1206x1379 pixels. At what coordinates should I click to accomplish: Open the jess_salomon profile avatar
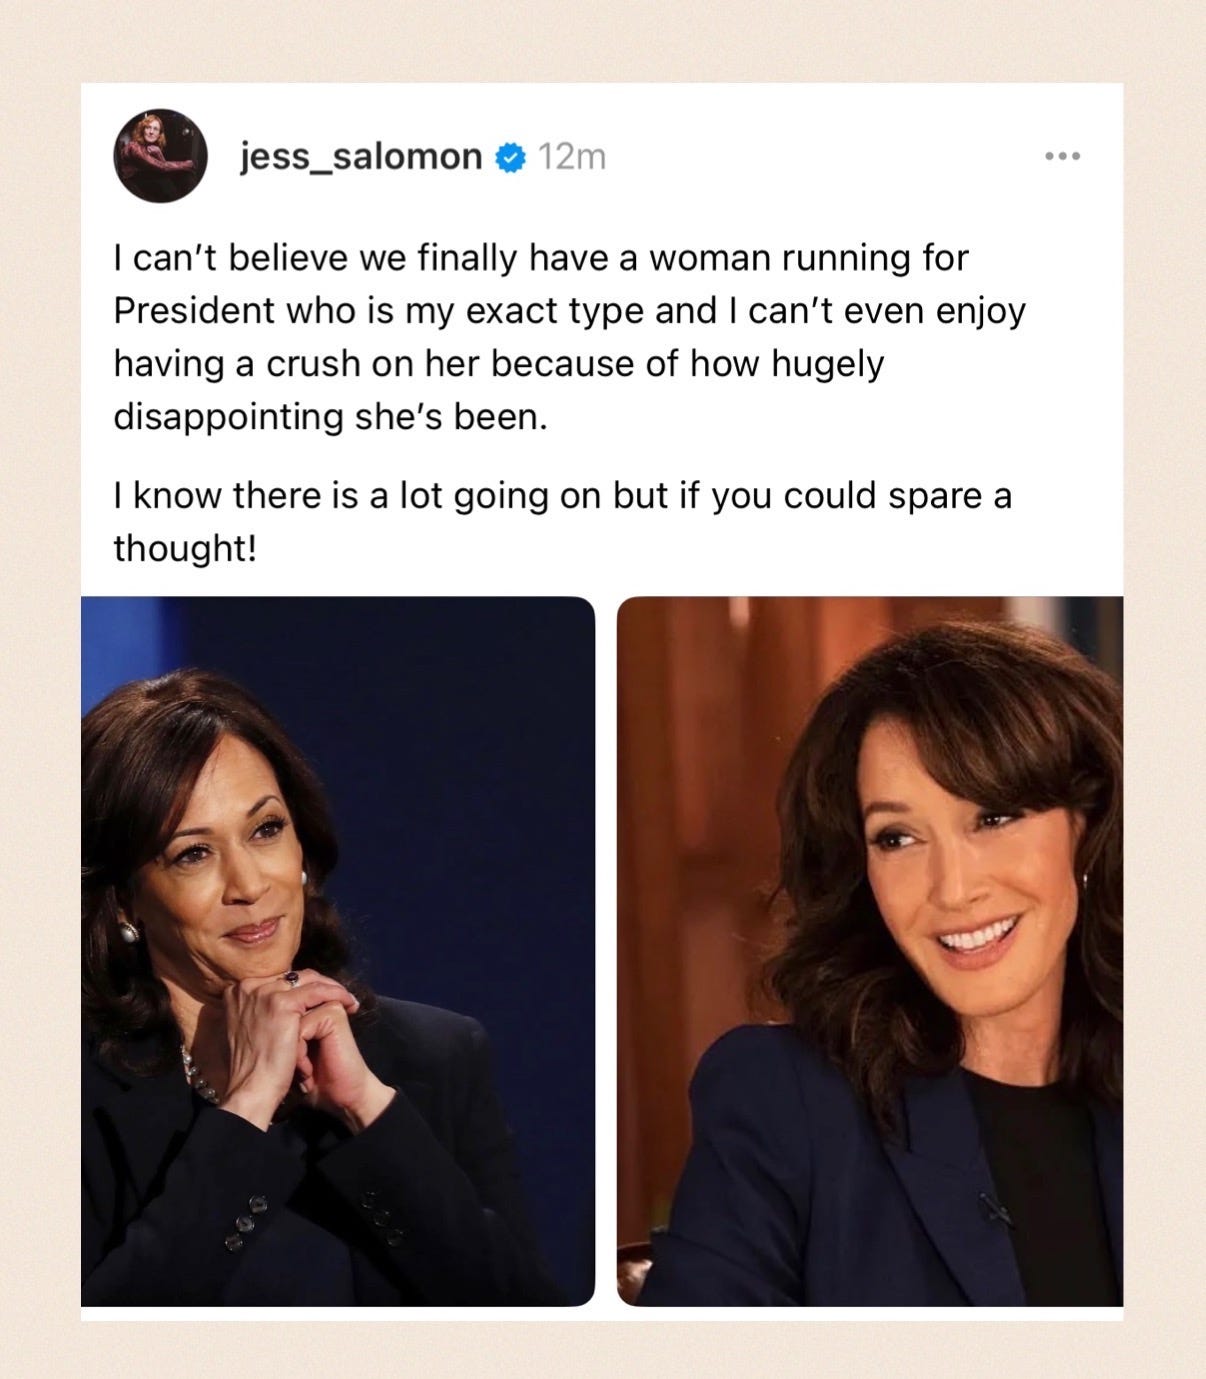tap(160, 156)
